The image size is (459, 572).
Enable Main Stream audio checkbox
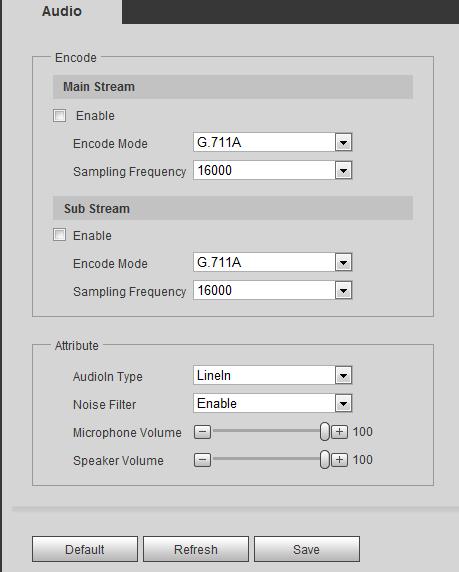point(59,116)
